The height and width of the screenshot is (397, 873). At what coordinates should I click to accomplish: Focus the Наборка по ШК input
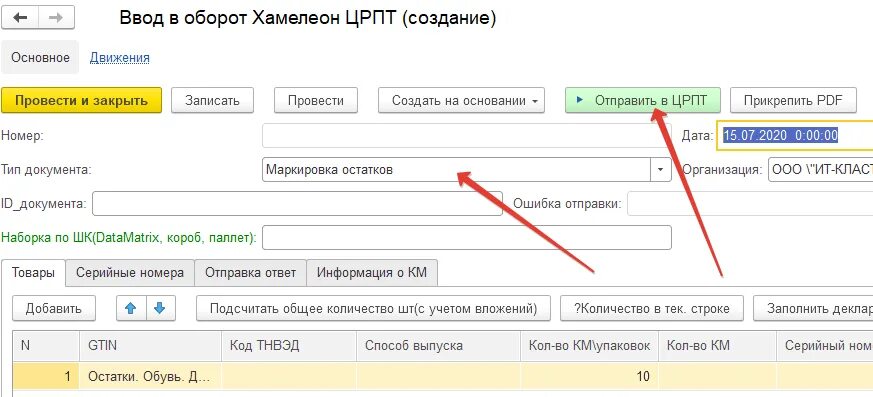(x=467, y=238)
